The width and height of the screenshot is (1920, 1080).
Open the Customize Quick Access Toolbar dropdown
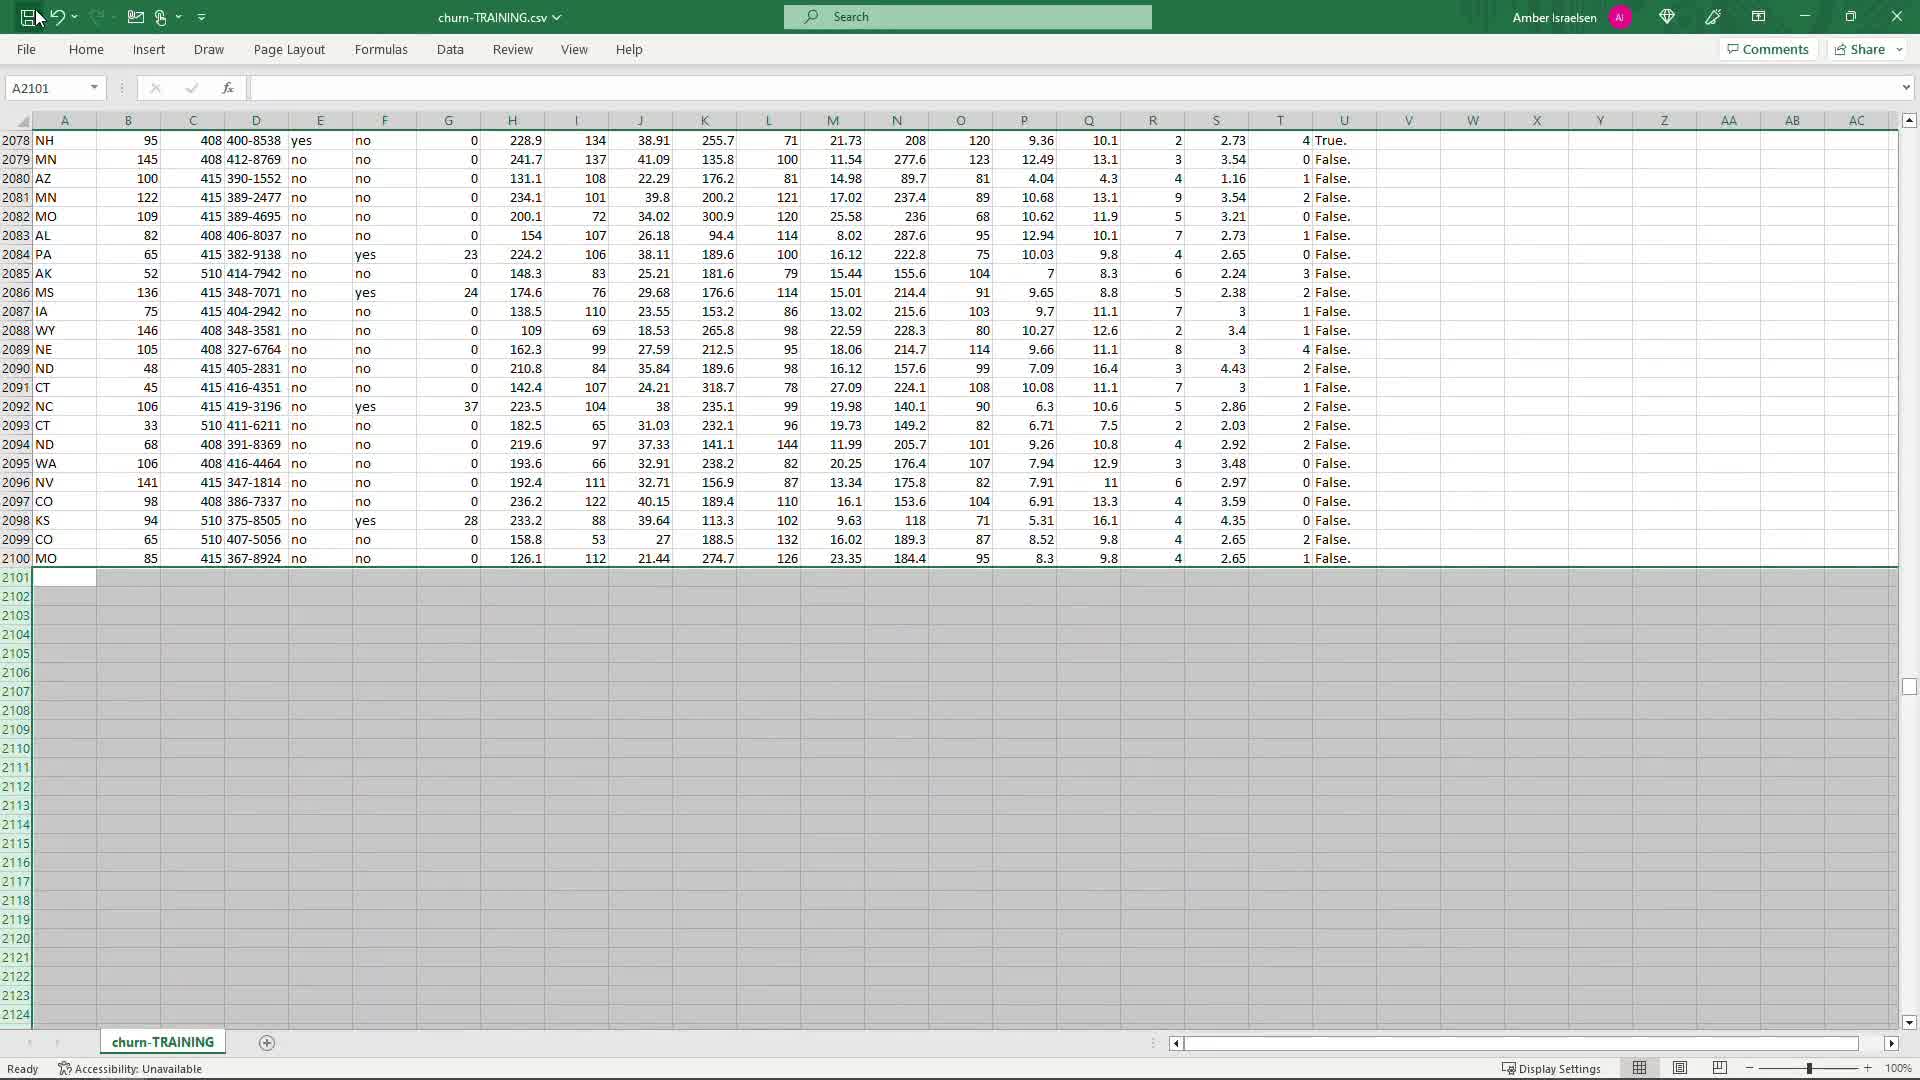click(x=202, y=17)
